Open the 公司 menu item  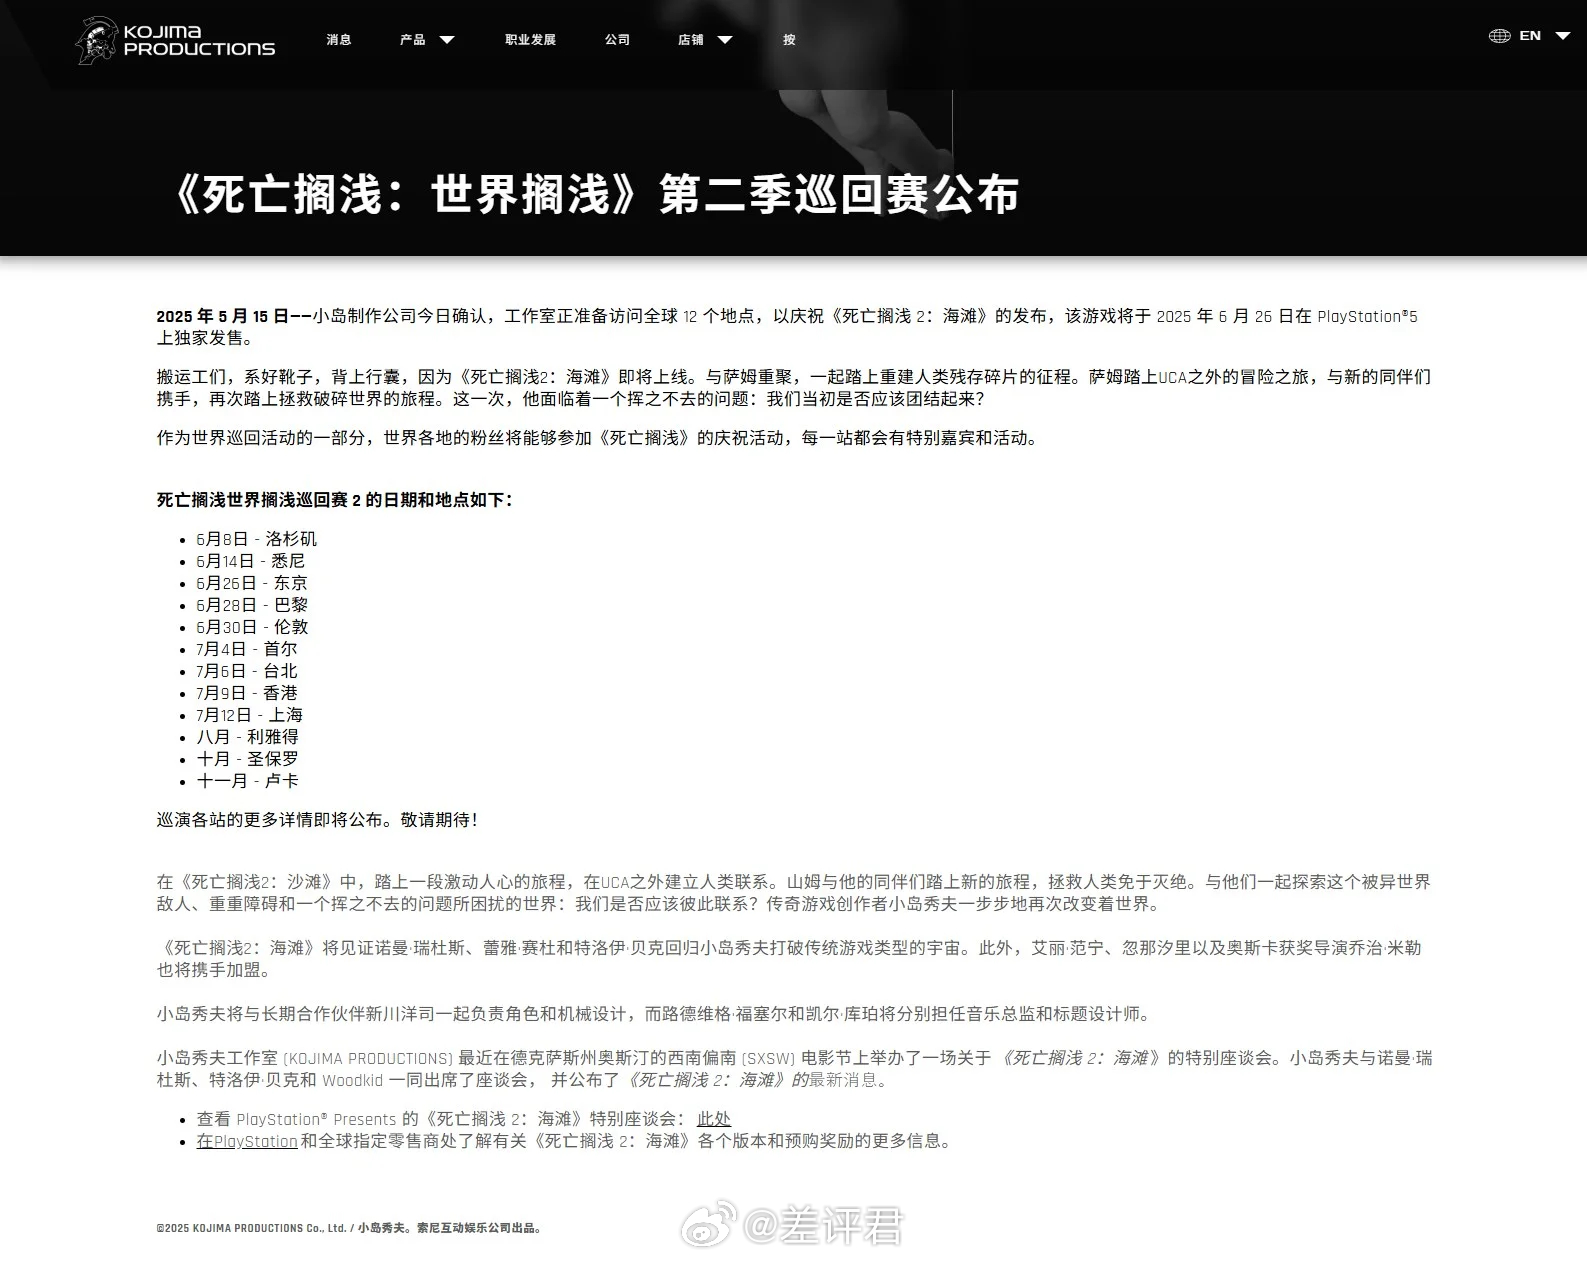tap(617, 40)
